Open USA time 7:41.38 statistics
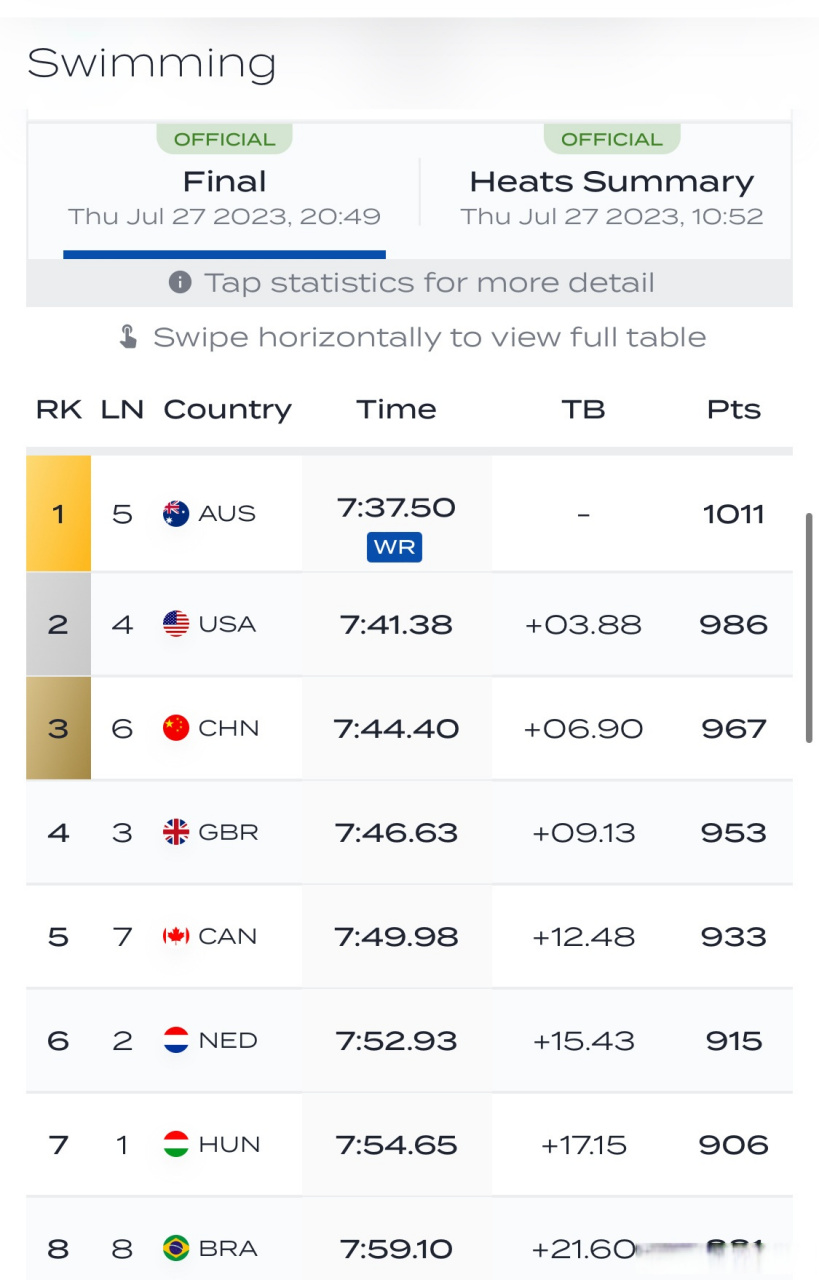819x1280 pixels. 397,625
